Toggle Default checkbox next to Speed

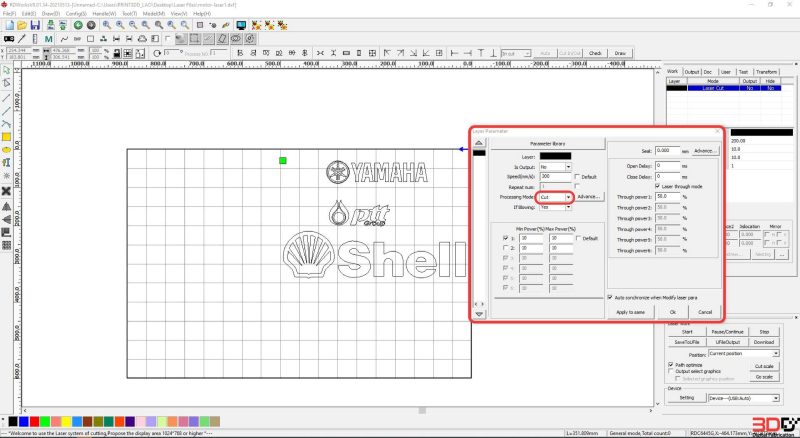[x=577, y=177]
